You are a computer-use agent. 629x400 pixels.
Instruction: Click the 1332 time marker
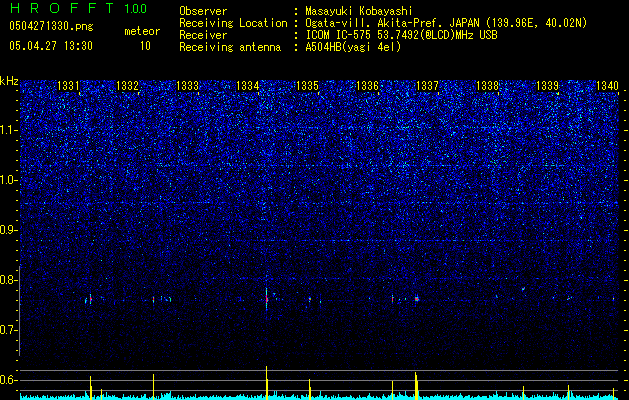(127, 86)
